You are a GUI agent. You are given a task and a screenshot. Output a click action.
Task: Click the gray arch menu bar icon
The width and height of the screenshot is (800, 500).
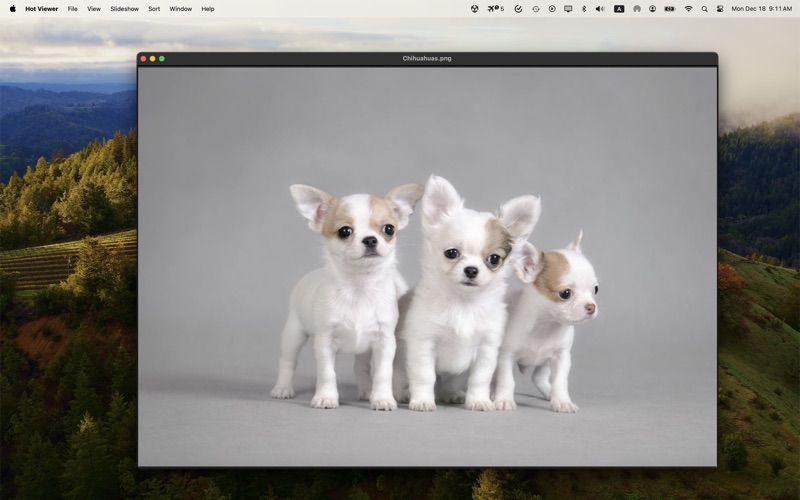(637, 9)
